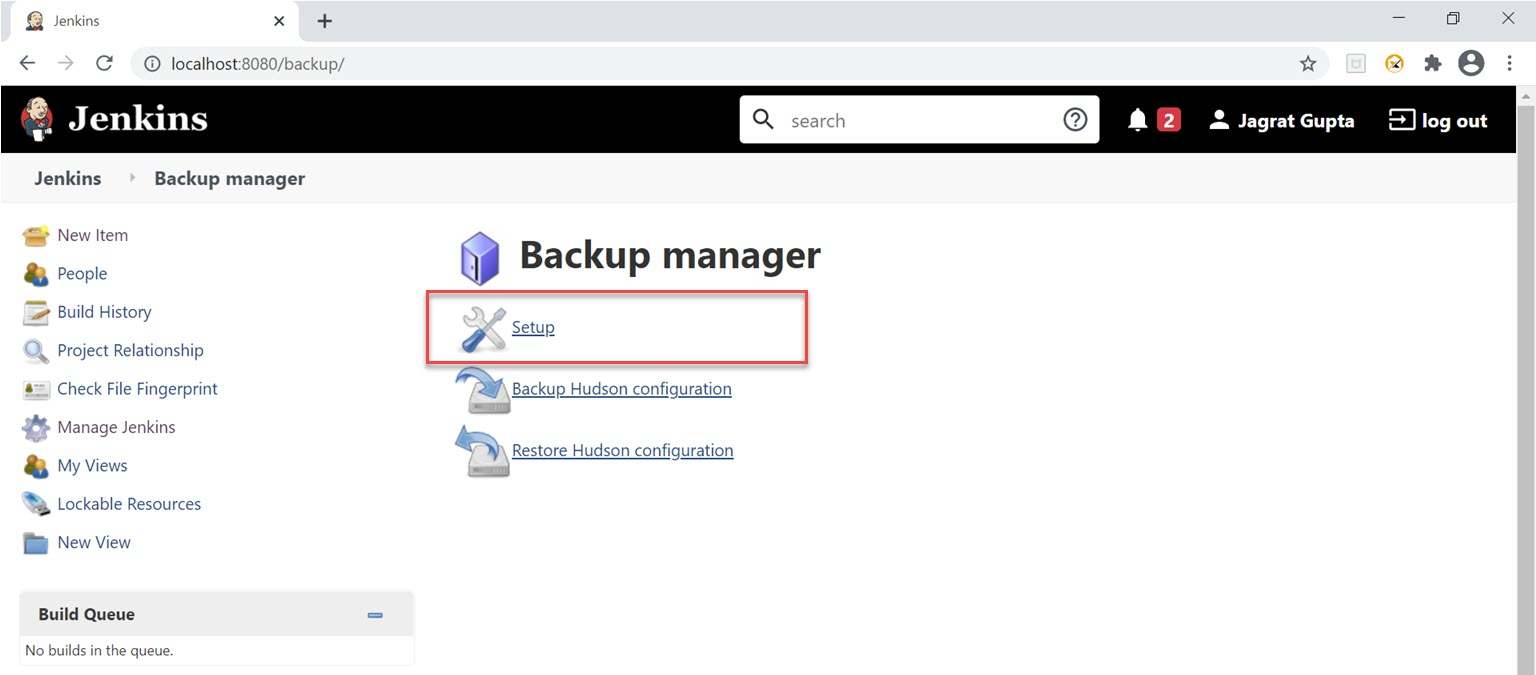Collapse the Build Queue panel

[375, 614]
